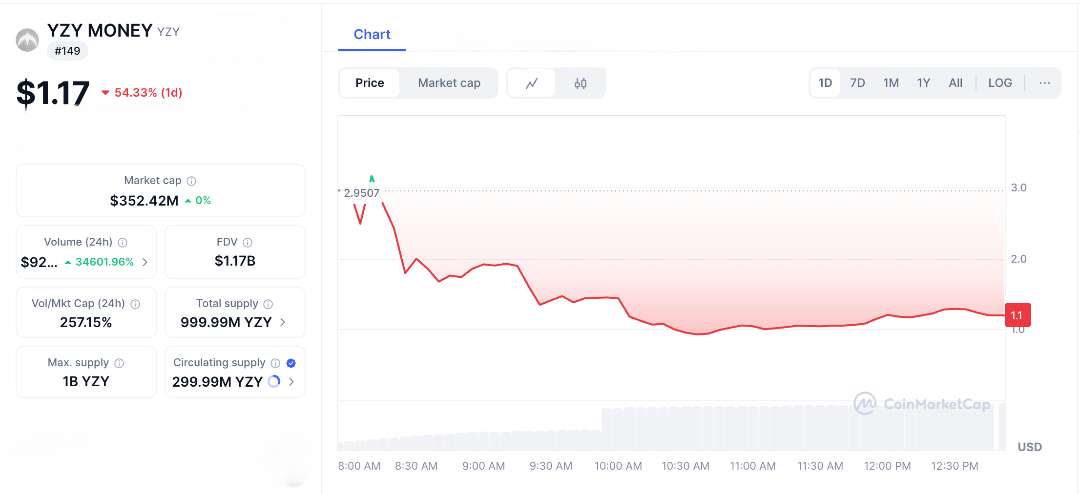
Task: Toggle chart to Market cap view
Action: pyautogui.click(x=449, y=83)
